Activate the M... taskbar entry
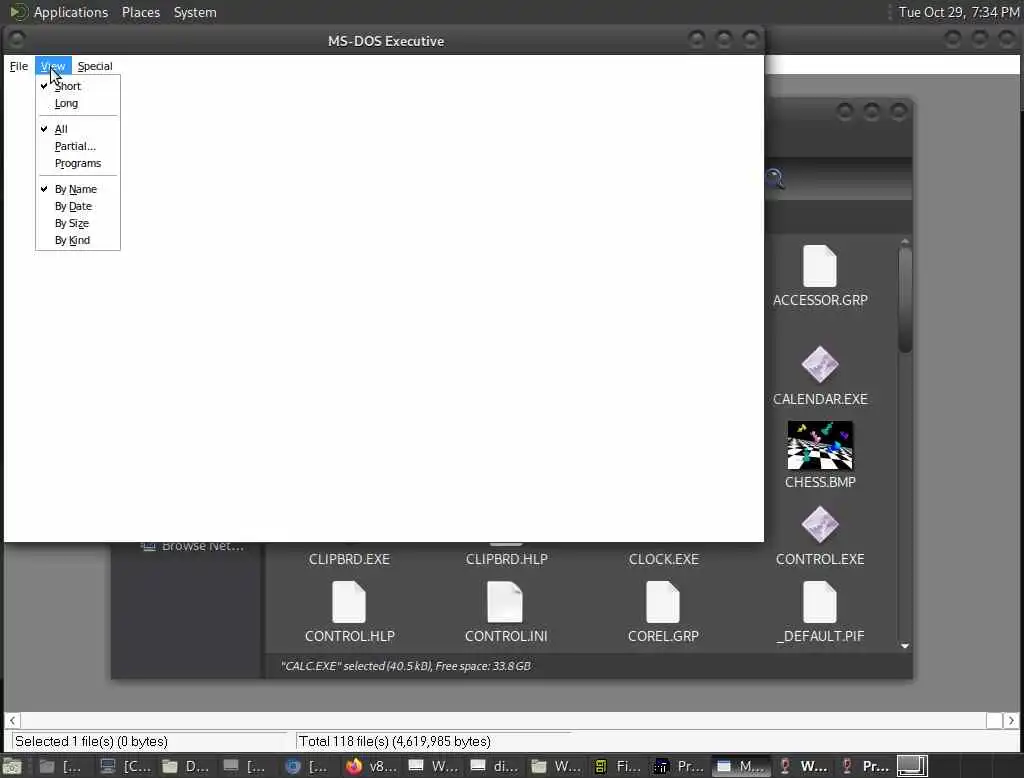 [x=741, y=766]
